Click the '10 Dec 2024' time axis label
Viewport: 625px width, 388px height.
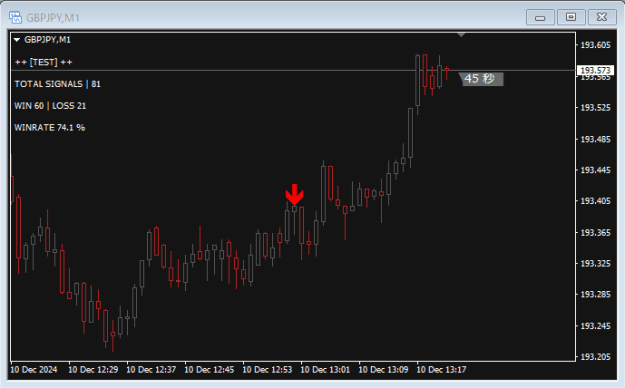[x=34, y=370]
